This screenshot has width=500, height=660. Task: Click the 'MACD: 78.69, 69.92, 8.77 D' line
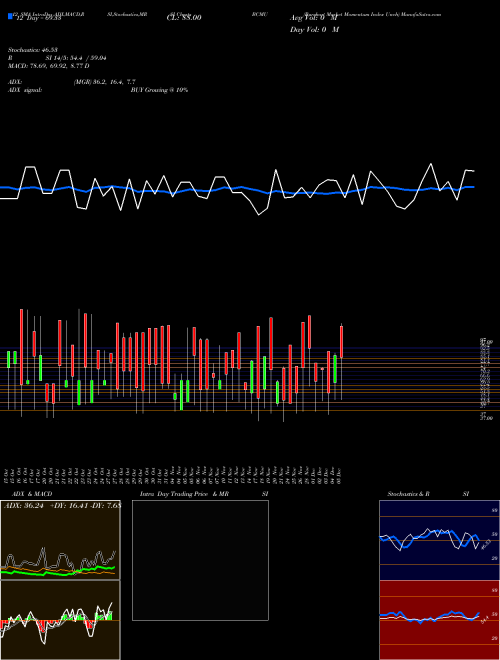pos(48,66)
